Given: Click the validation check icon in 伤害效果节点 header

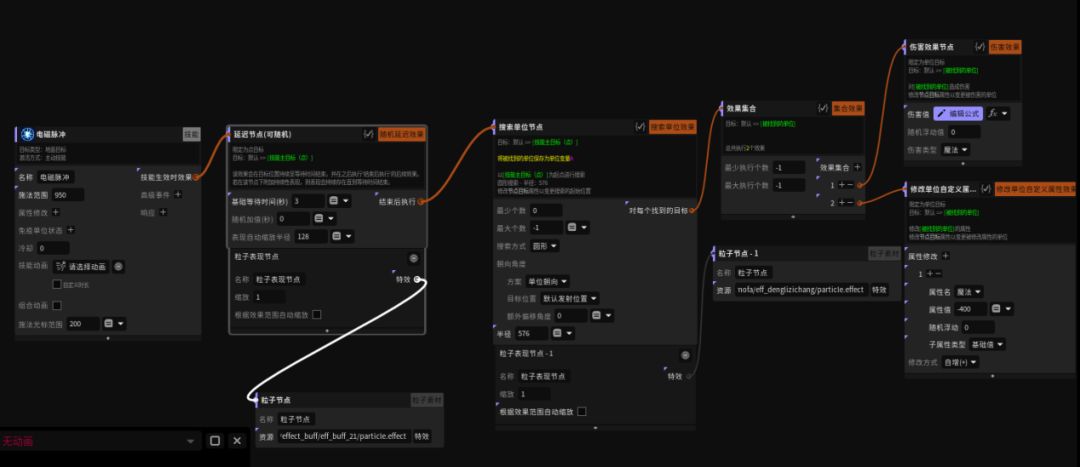Looking at the screenshot, I should [979, 47].
